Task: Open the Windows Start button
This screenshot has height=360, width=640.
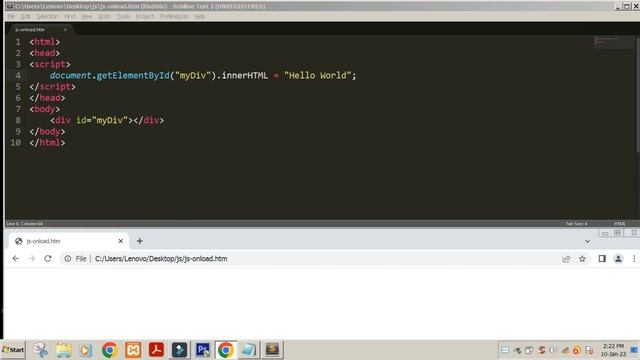Action: pyautogui.click(x=13, y=350)
